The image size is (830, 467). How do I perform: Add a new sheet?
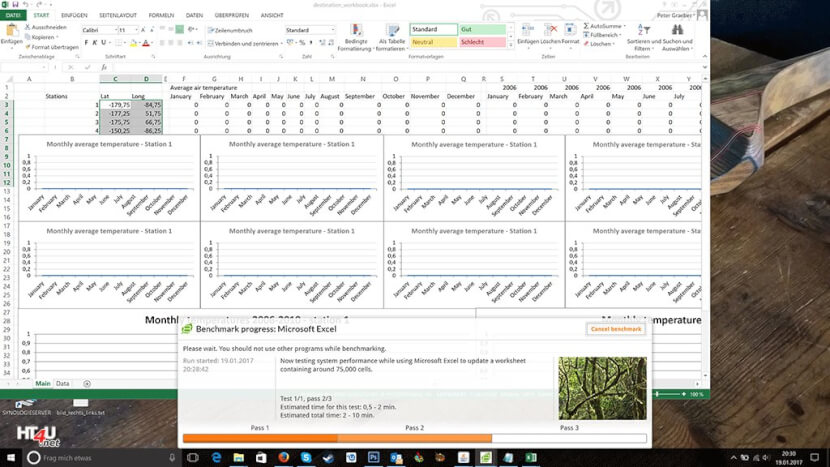pos(87,383)
